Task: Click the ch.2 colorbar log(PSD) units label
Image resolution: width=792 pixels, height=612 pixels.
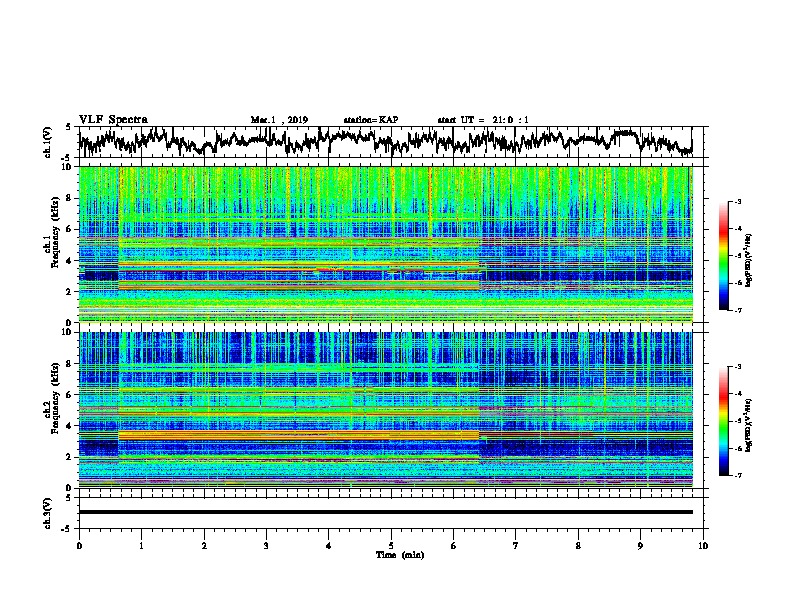Action: coord(749,425)
